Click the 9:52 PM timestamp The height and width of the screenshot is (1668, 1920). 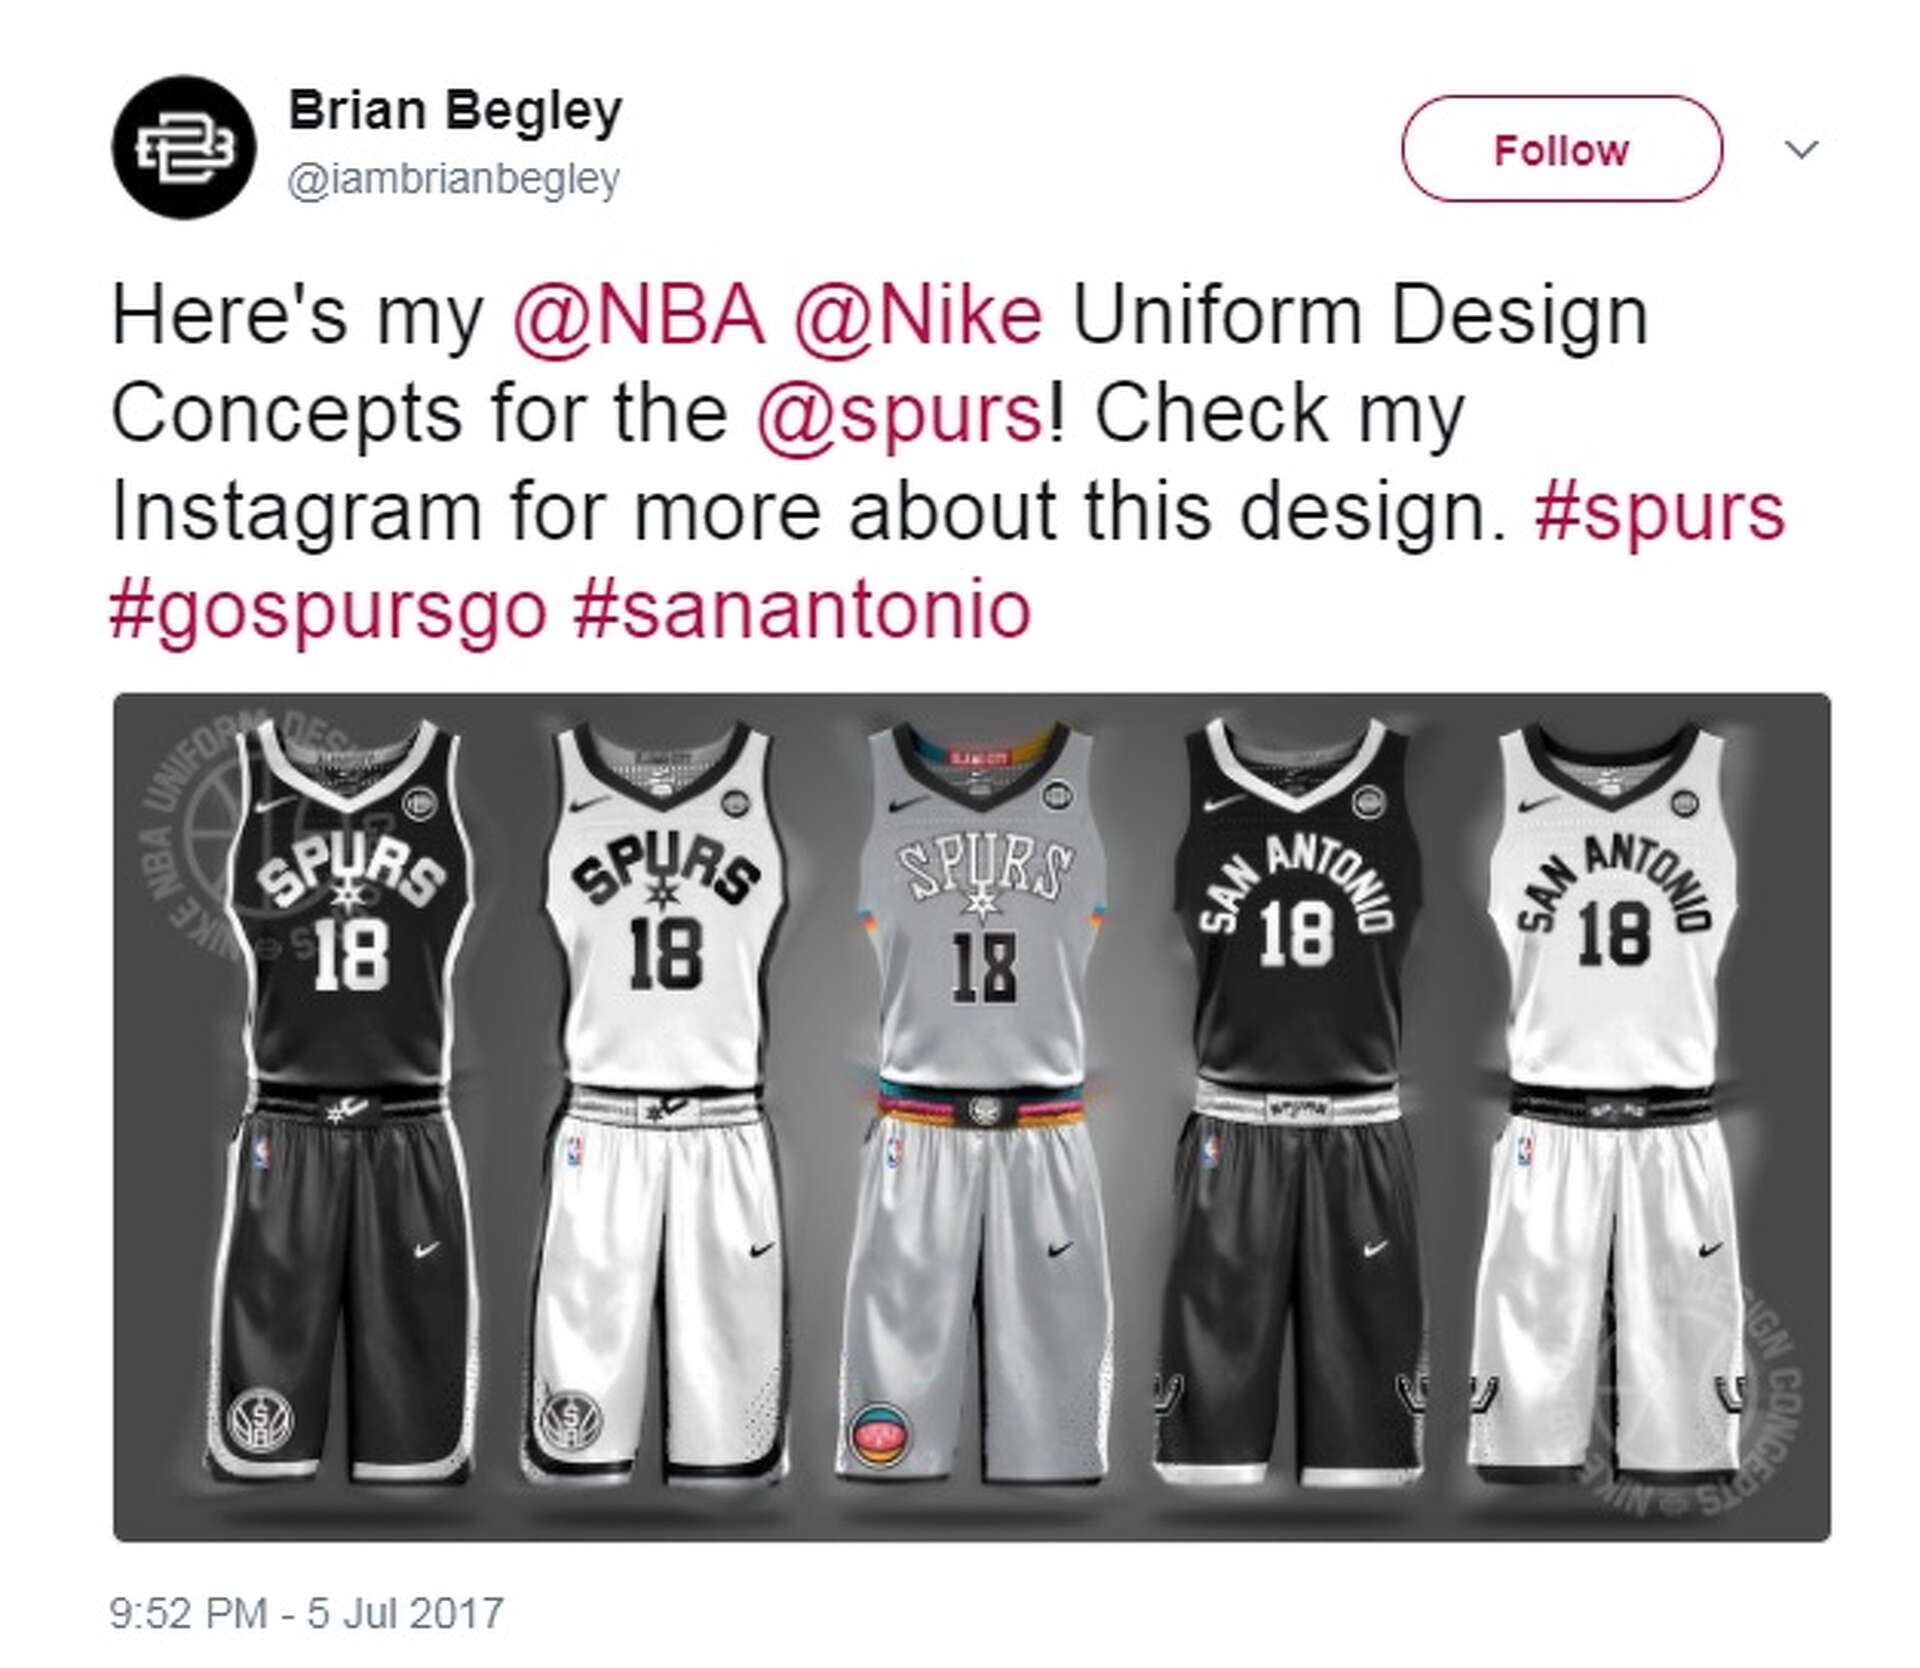coord(306,1613)
